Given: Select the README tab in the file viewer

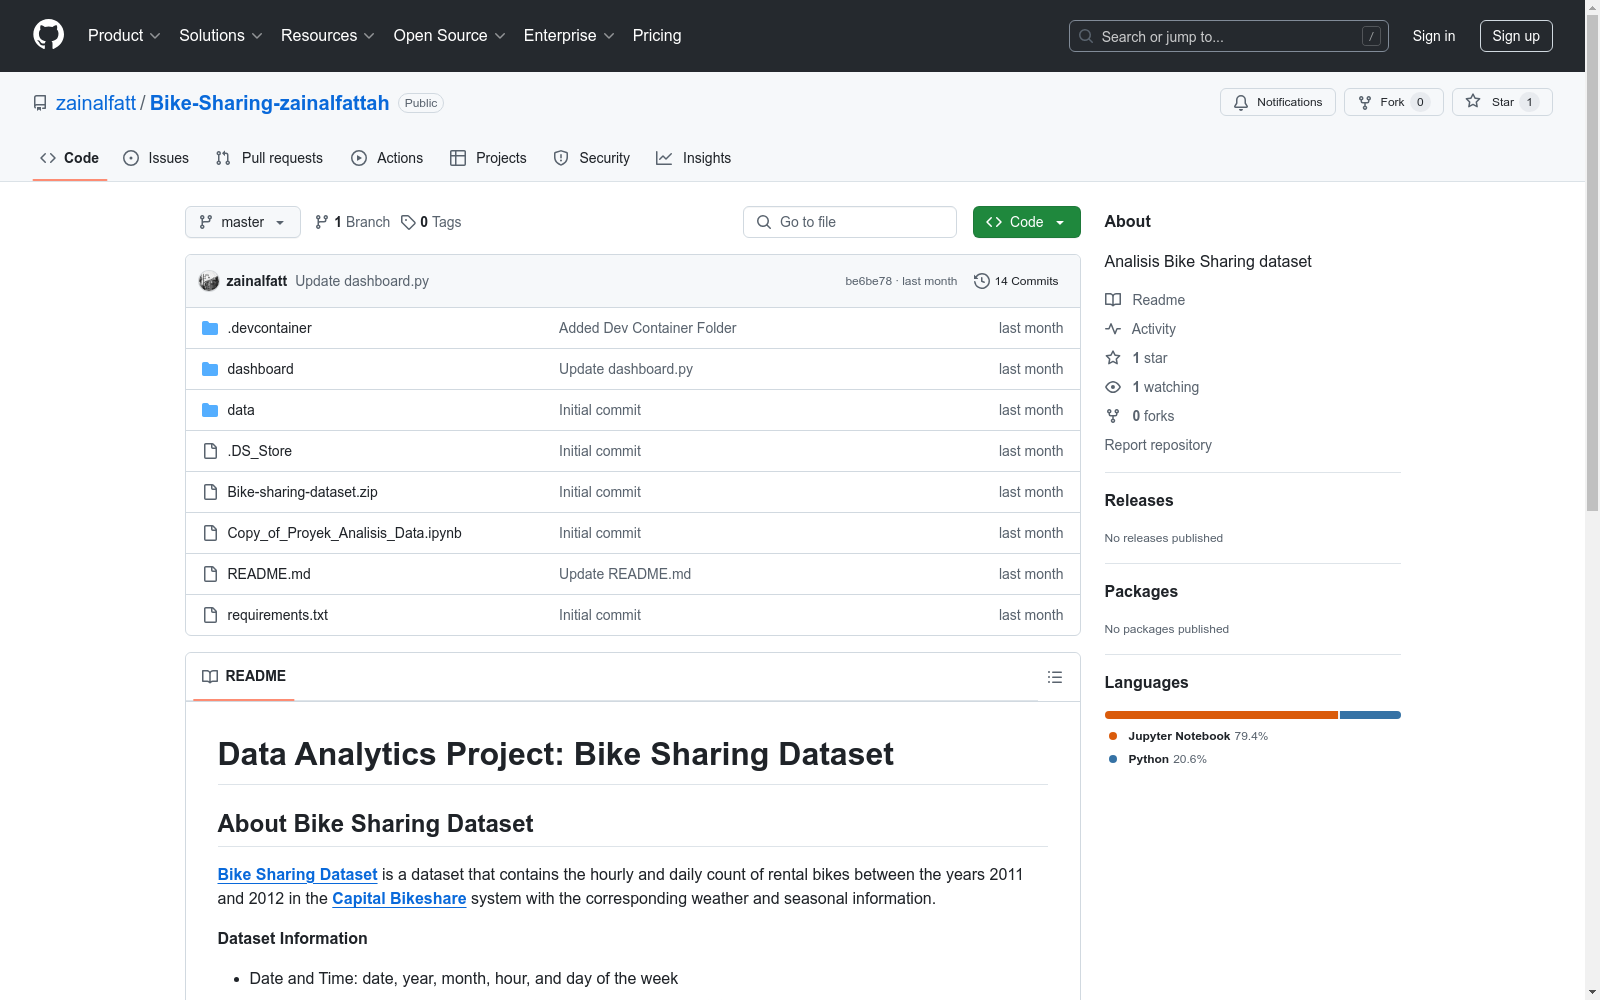Looking at the screenshot, I should tap(244, 677).
